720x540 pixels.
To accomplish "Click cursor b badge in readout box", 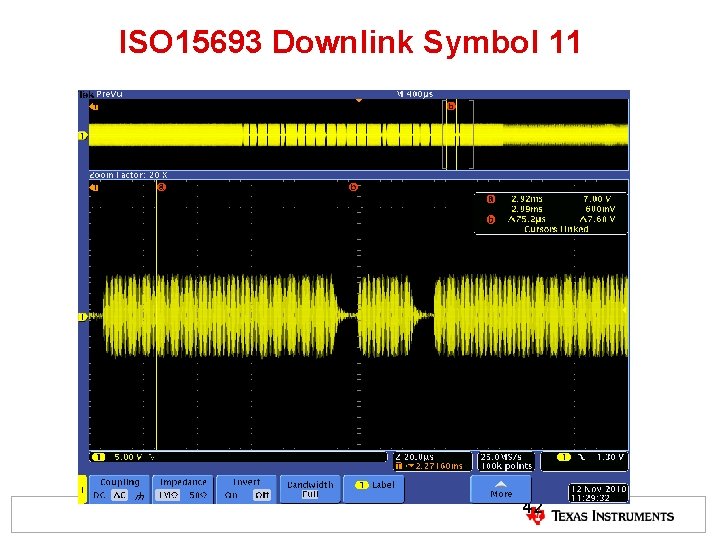I will coord(490,219).
